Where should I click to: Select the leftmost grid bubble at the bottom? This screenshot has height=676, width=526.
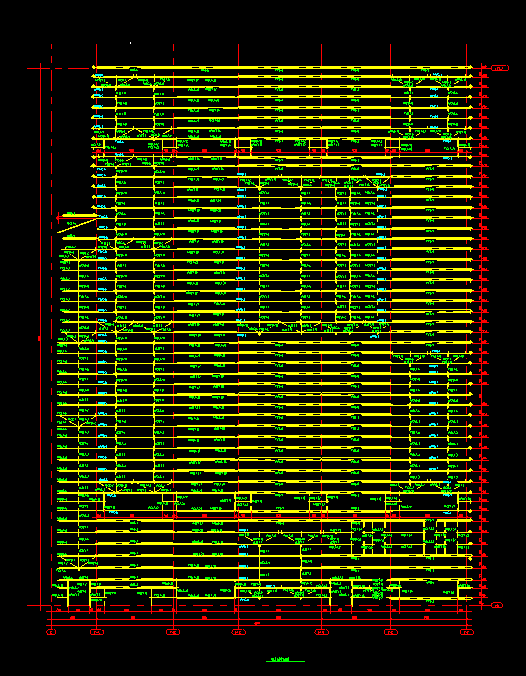51,632
